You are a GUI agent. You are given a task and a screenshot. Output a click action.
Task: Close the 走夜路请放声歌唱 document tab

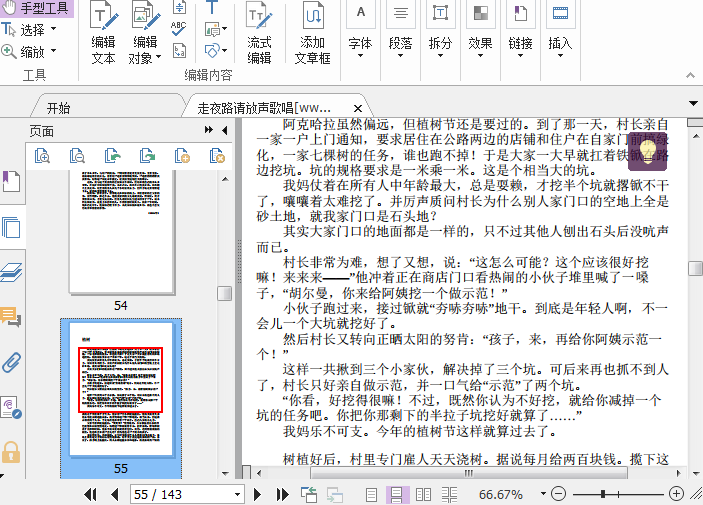[358, 109]
